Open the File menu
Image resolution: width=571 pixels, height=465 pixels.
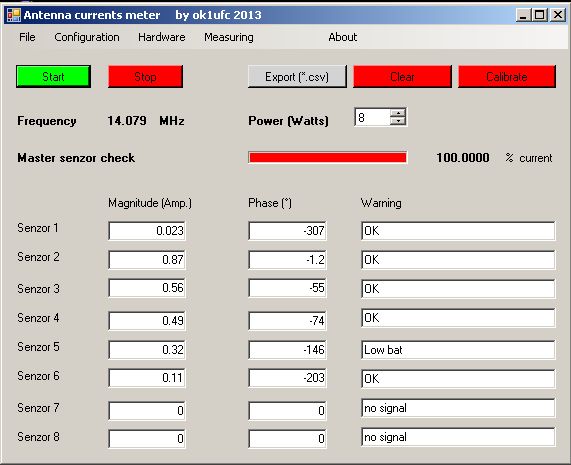pos(27,37)
